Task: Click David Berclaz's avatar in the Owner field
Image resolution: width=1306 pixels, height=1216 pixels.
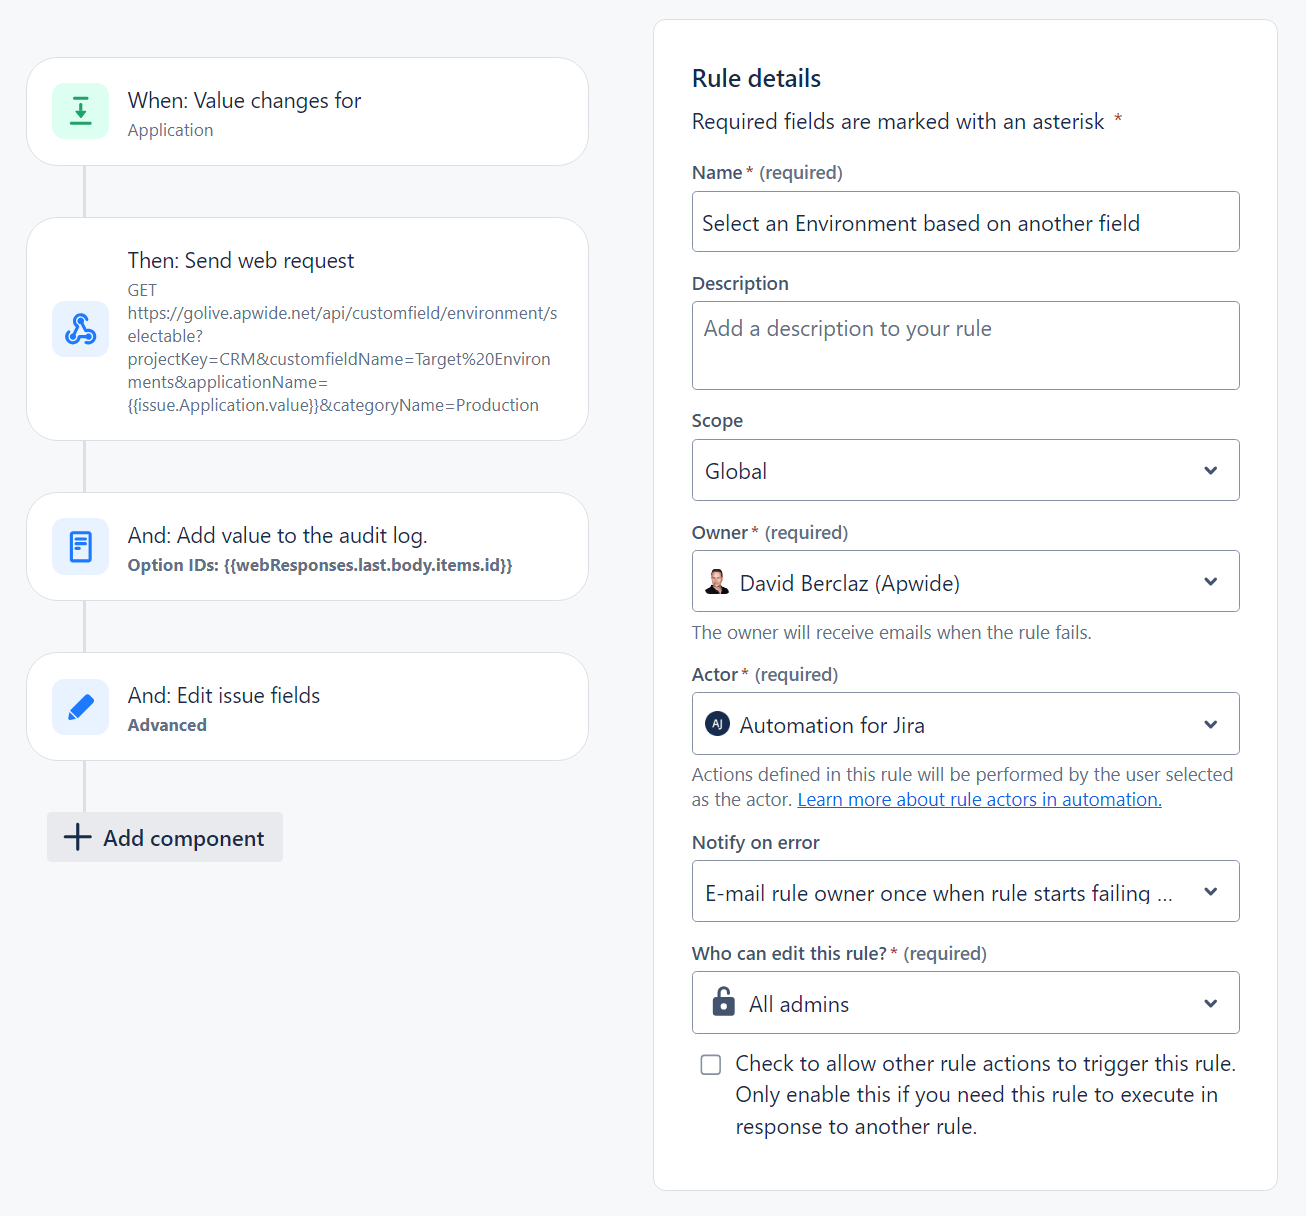Action: pyautogui.click(x=717, y=582)
